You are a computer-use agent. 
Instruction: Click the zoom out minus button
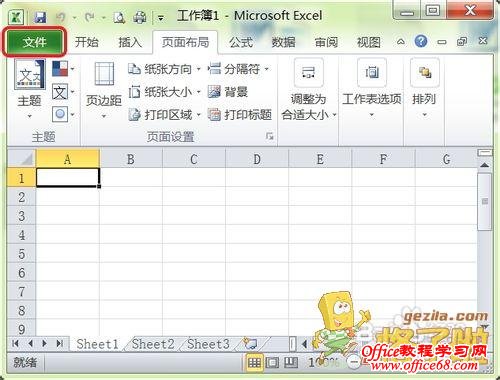355,362
